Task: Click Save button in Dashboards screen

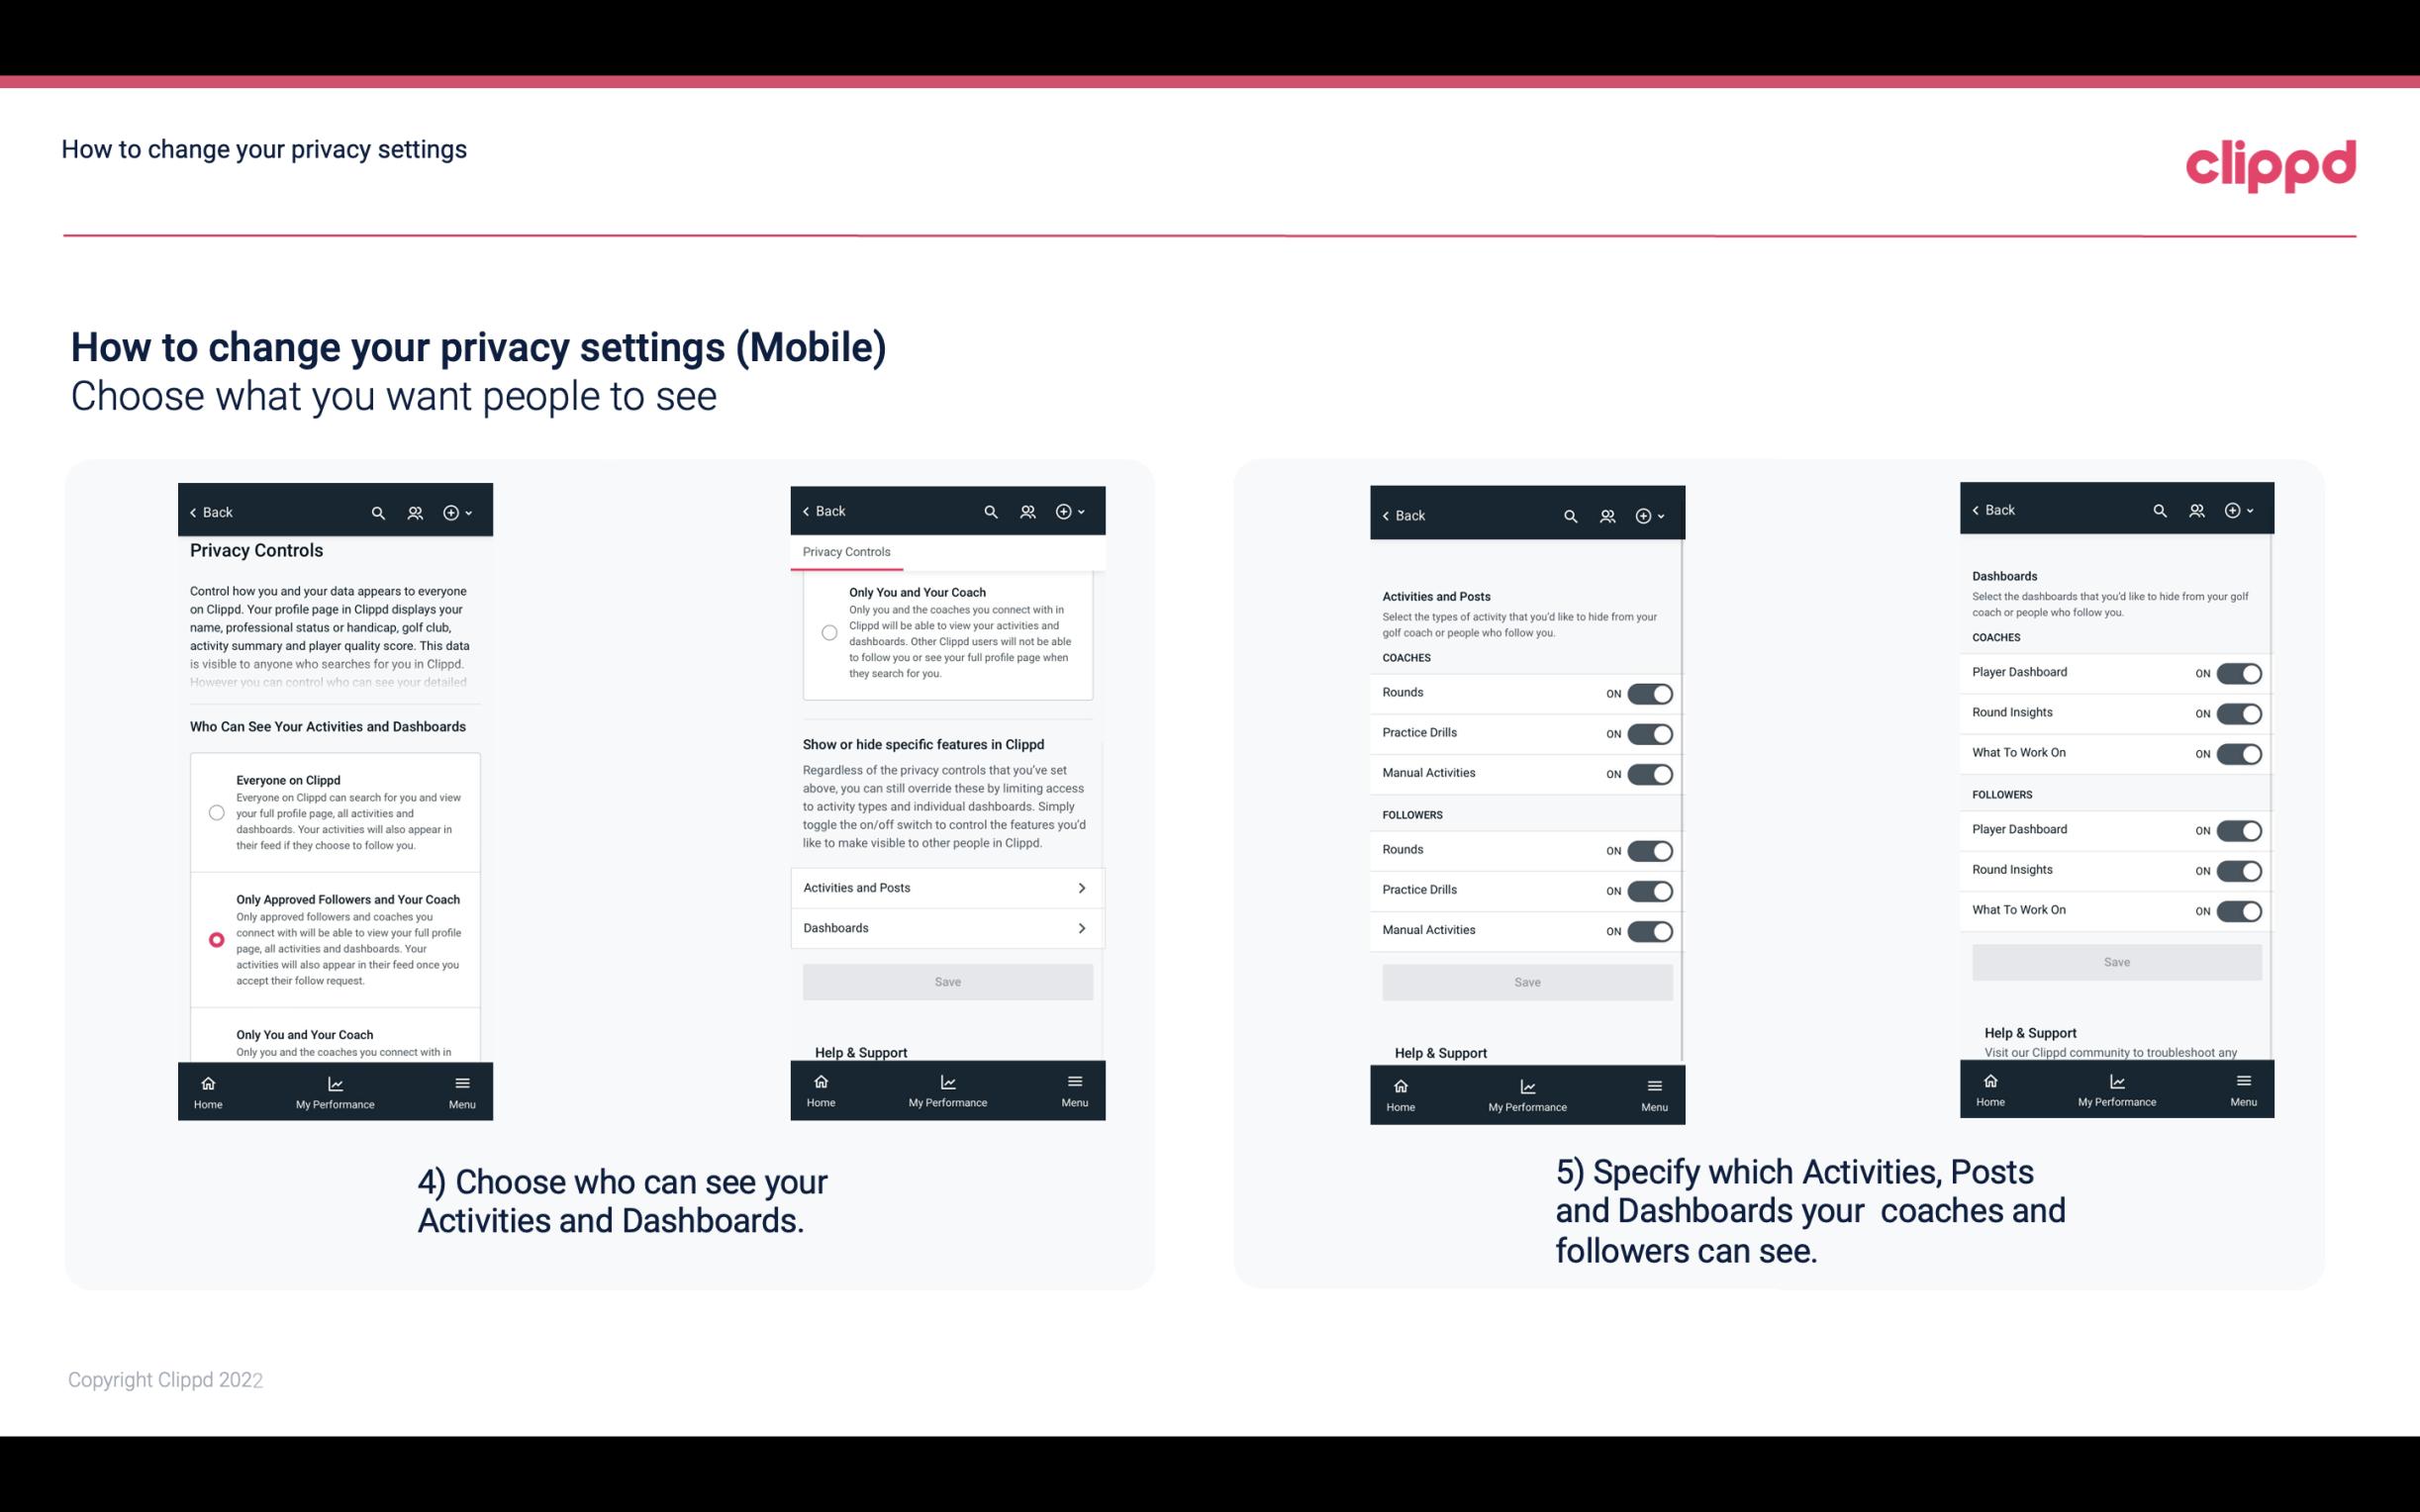Action: (2115, 962)
